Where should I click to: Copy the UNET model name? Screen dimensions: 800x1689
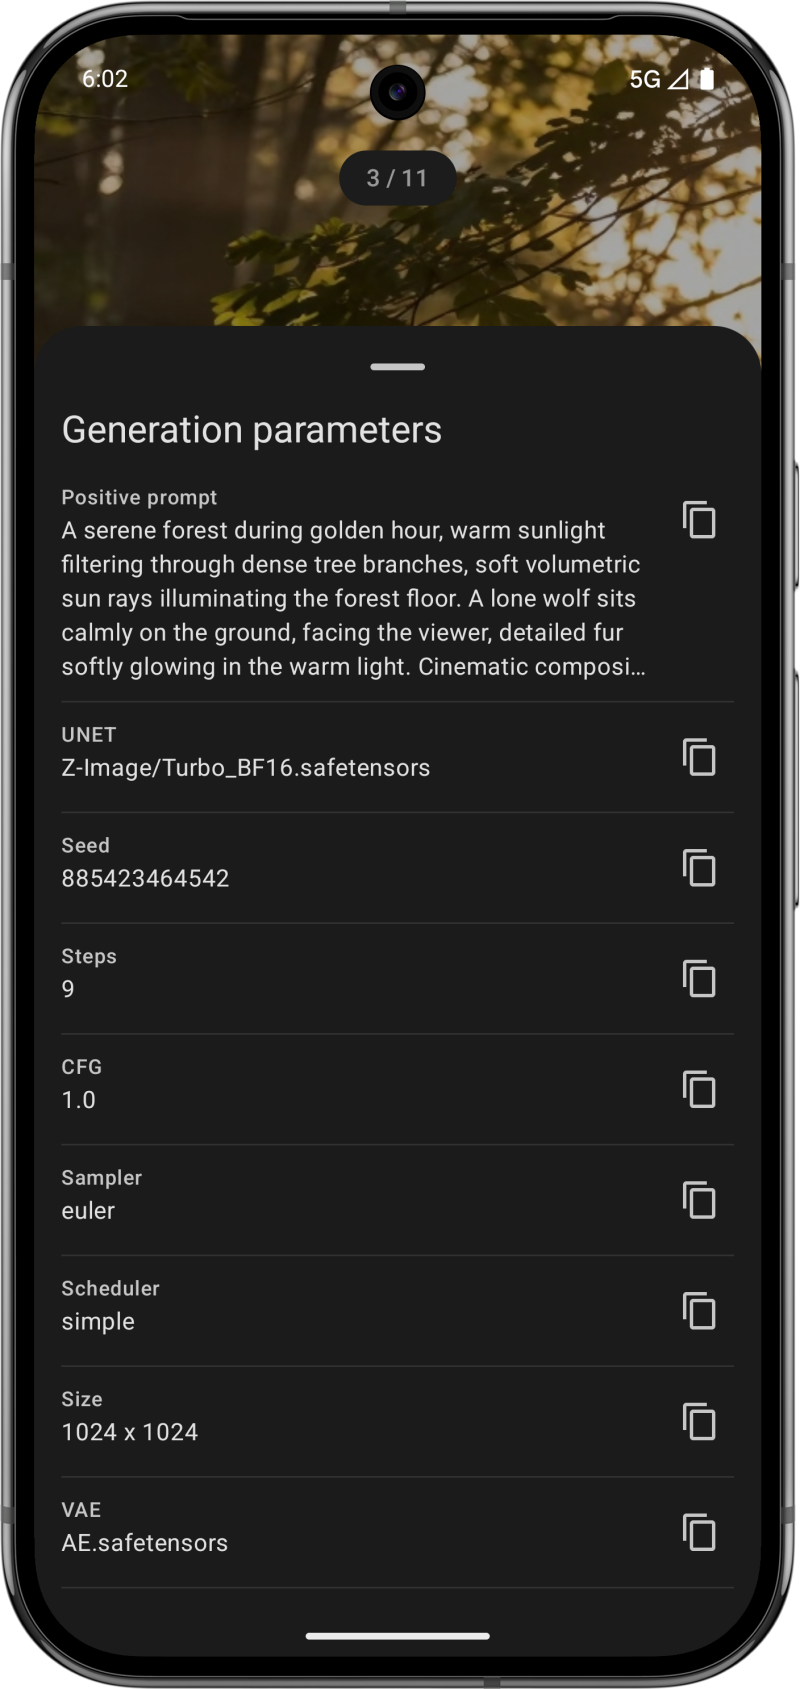699,757
